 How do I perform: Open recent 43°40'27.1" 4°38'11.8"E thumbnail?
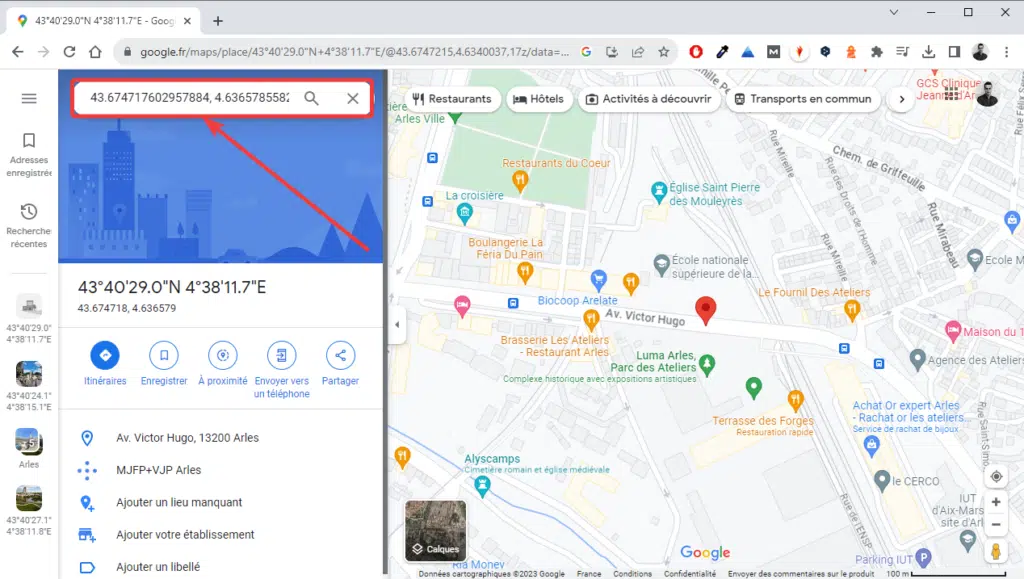(x=29, y=499)
